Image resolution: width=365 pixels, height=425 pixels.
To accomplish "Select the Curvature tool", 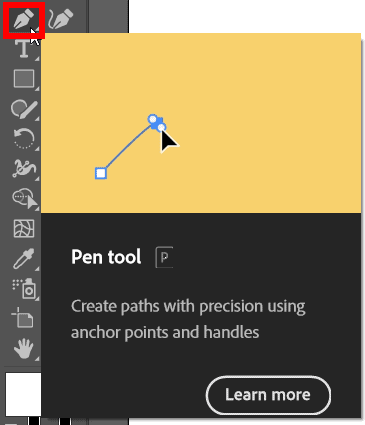I will 61,19.
